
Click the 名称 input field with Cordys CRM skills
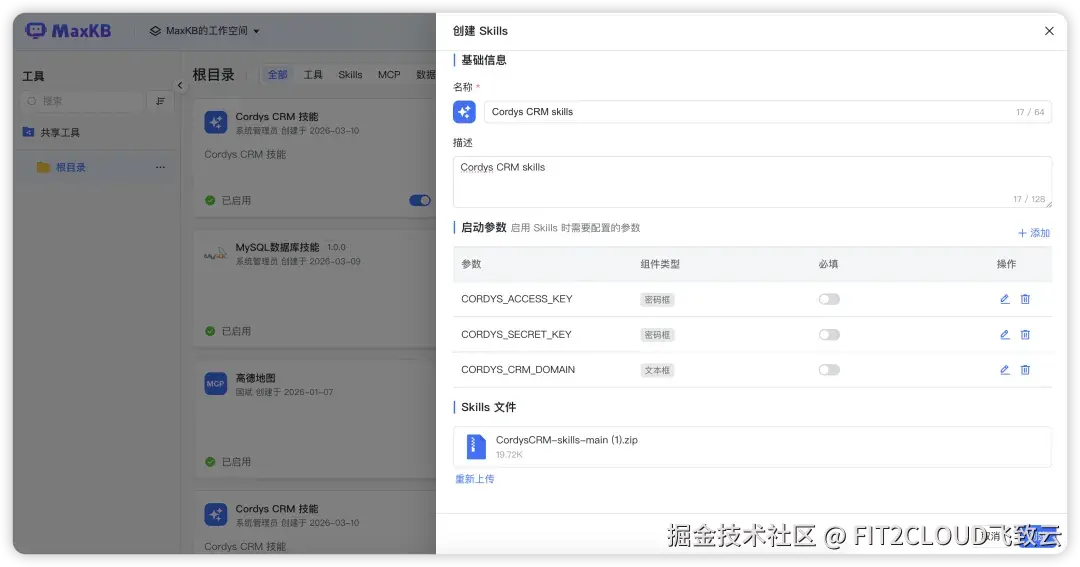[x=767, y=112]
